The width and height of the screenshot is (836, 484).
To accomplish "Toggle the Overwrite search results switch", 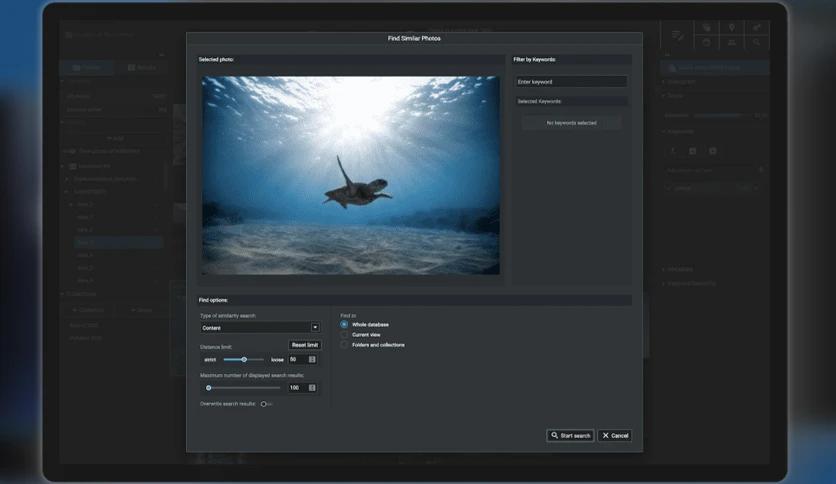I will [266, 404].
